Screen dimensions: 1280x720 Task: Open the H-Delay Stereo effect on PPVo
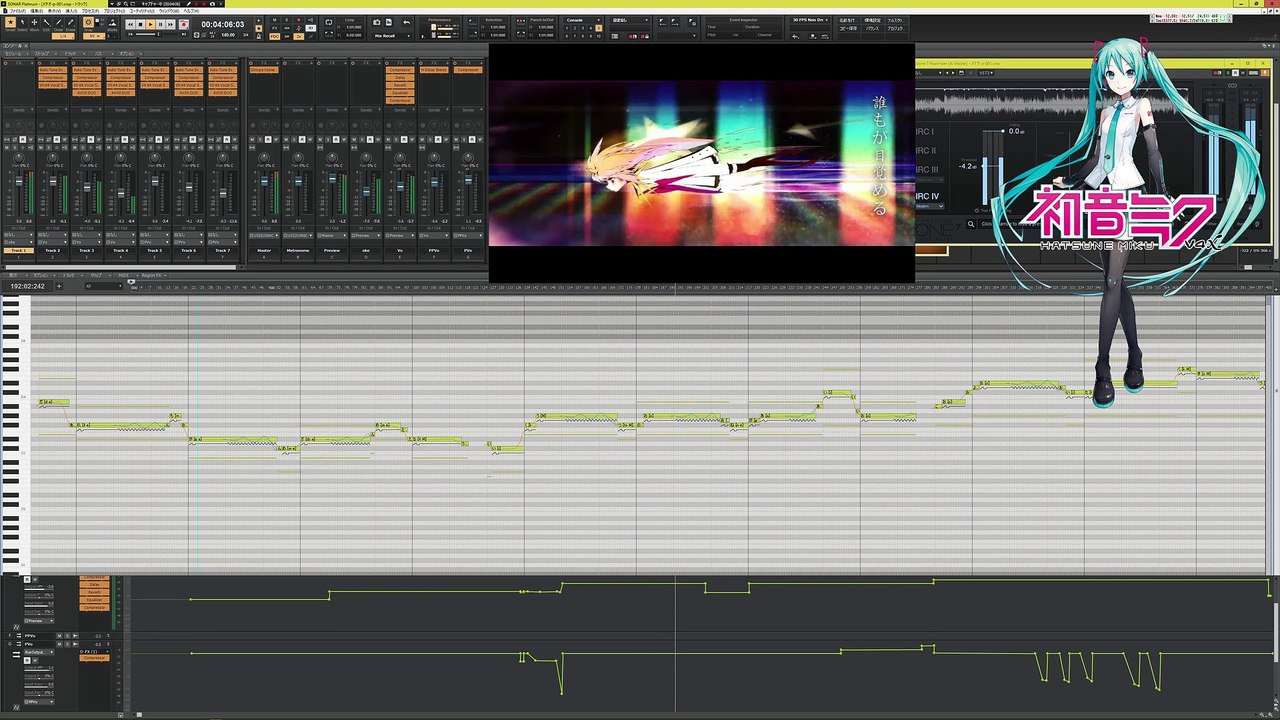pyautogui.click(x=434, y=70)
